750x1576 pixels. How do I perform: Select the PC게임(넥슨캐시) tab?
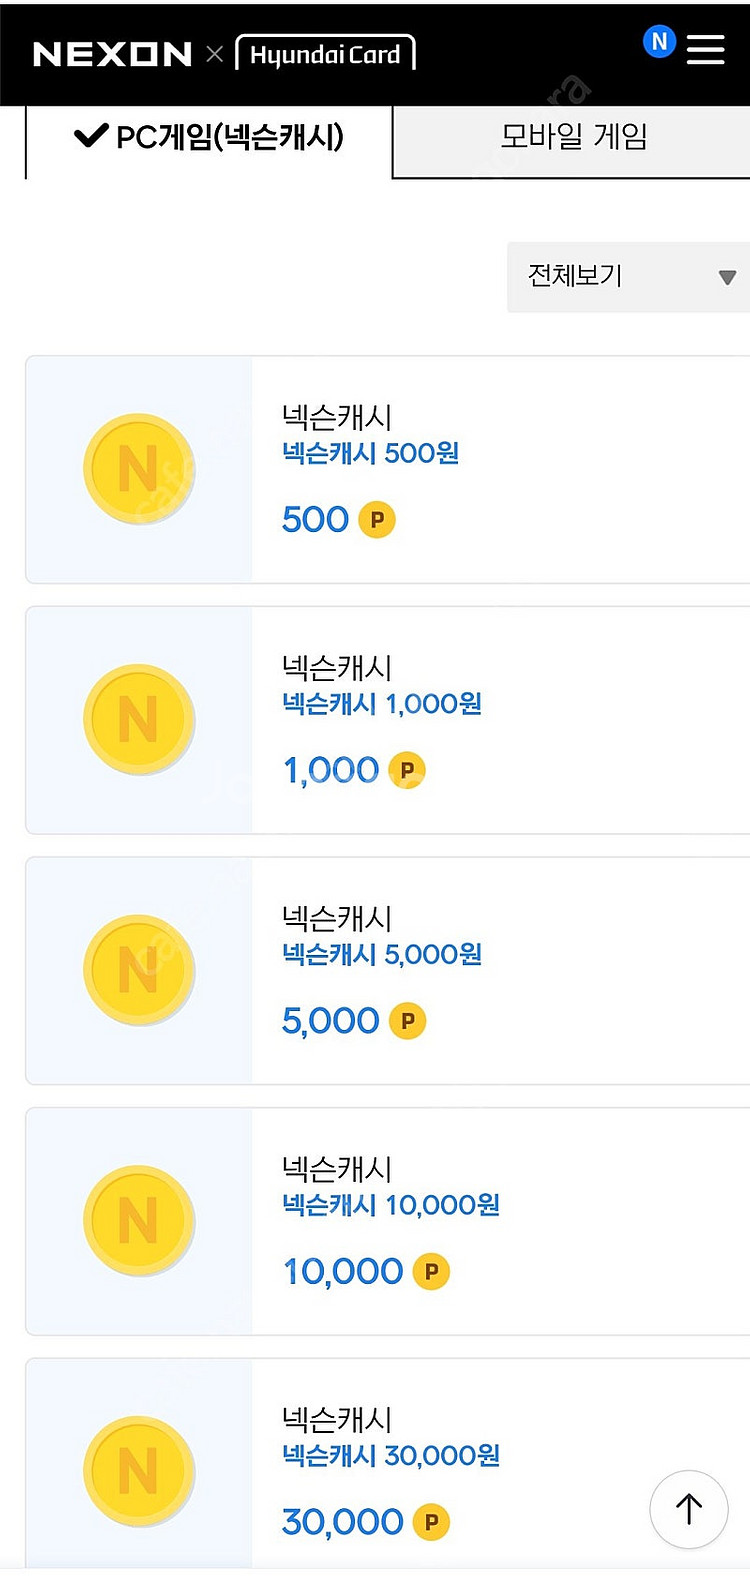[209, 137]
